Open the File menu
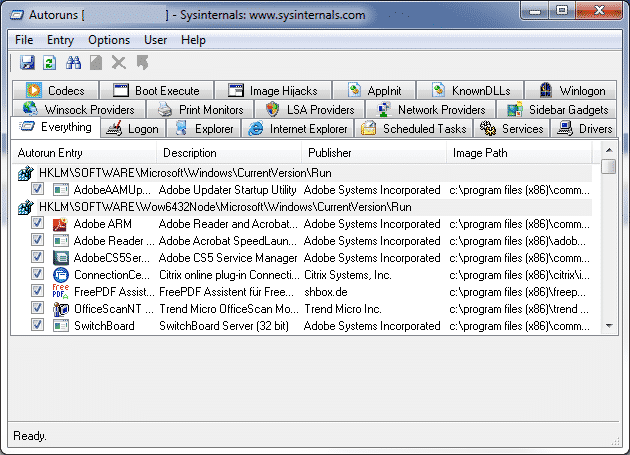Screen dimensions: 630x455 pyautogui.click(x=24, y=40)
